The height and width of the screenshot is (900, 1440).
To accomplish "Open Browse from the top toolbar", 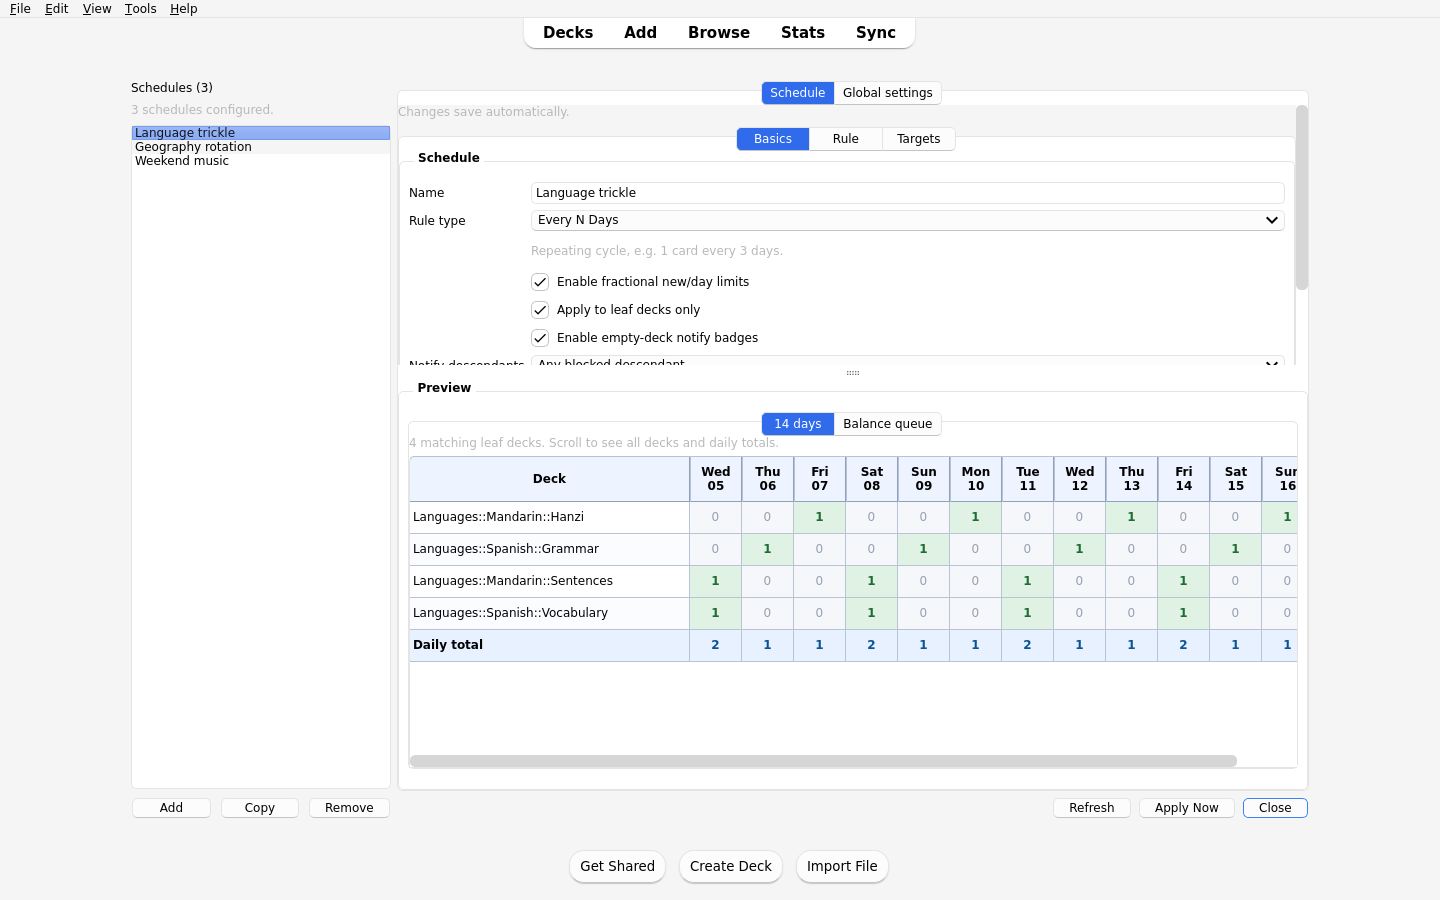I will (719, 33).
